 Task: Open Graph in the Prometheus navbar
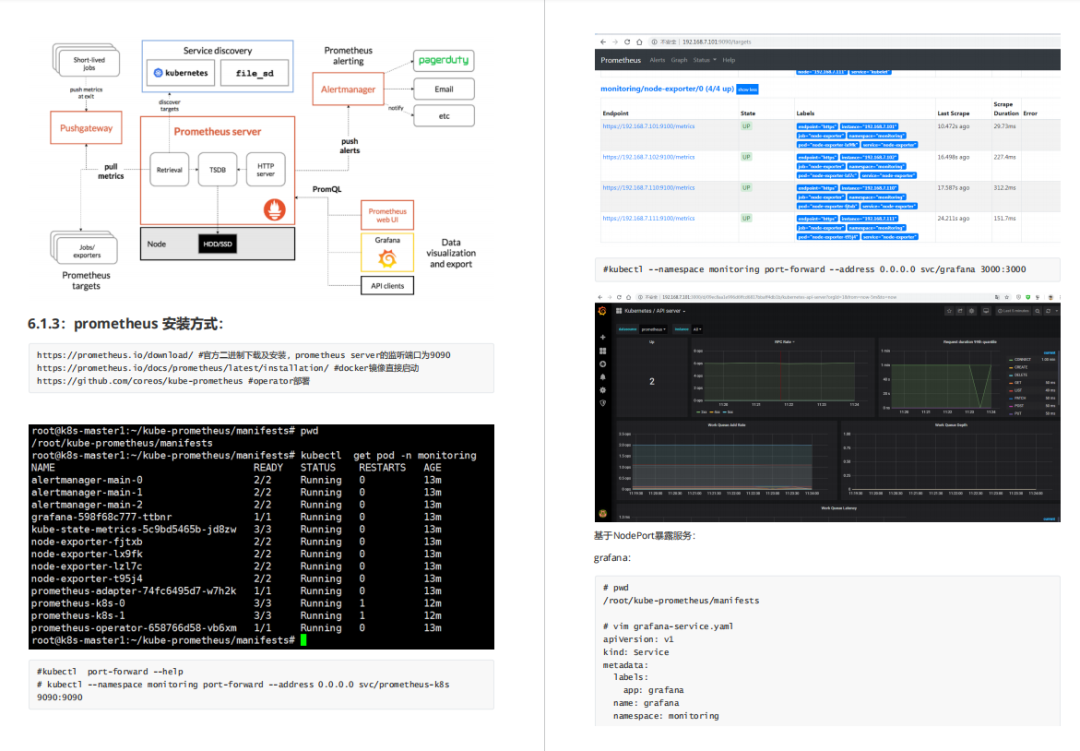(679, 60)
